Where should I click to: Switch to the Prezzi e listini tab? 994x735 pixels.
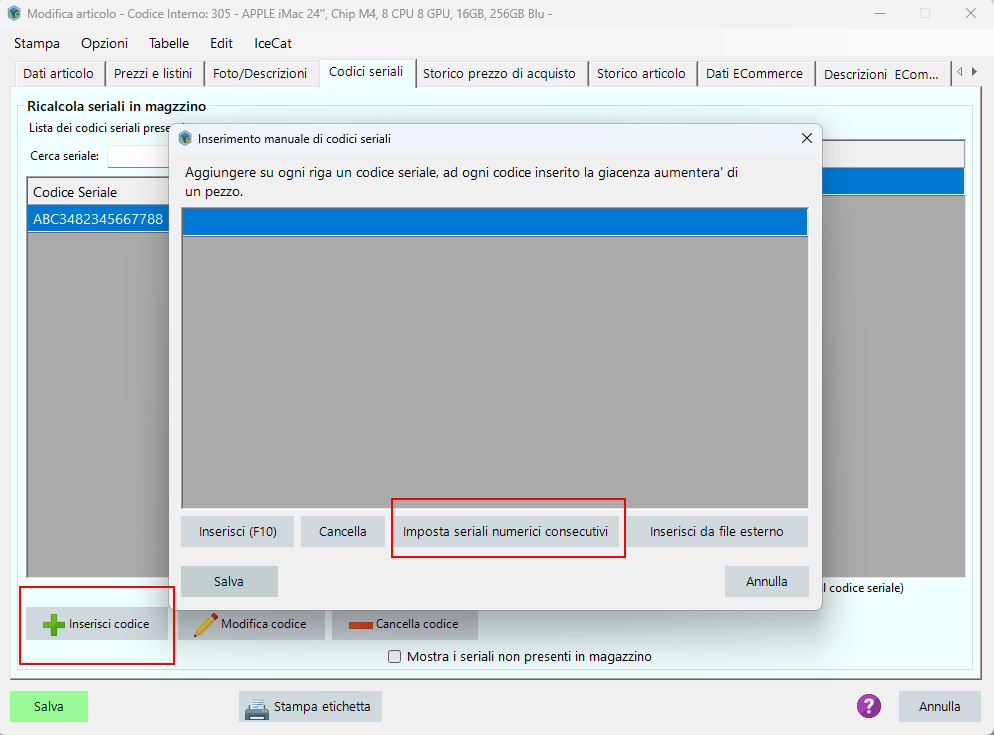click(153, 74)
